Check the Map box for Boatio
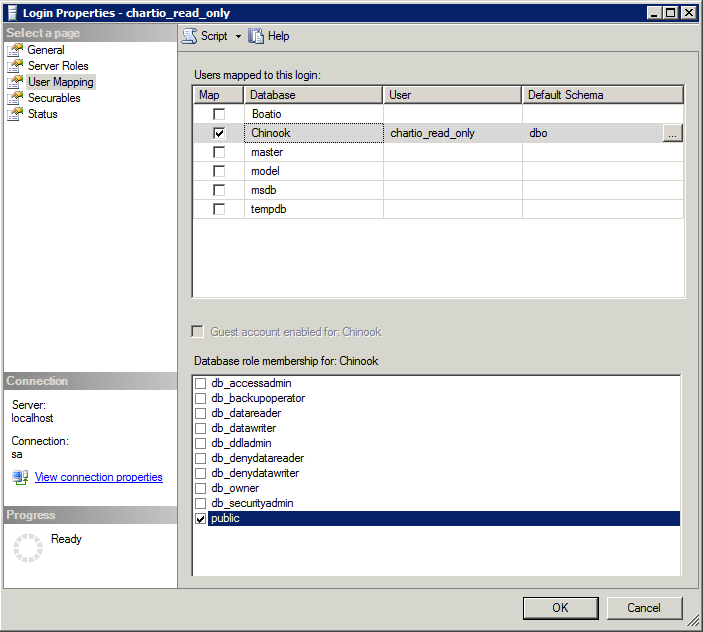Image resolution: width=703 pixels, height=632 pixels. coord(219,114)
